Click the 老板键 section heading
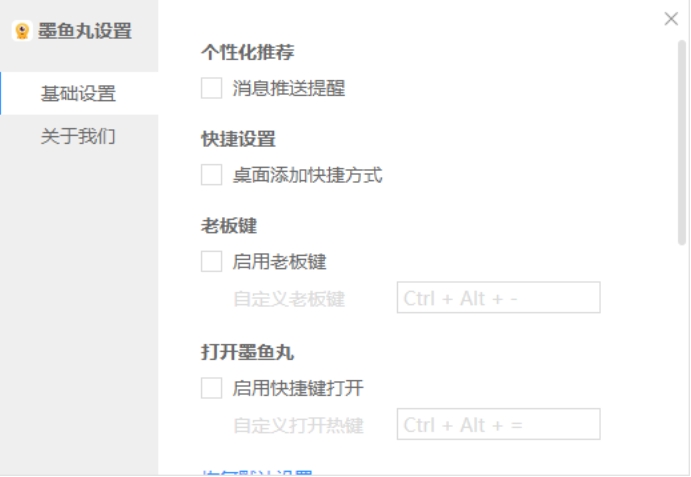The image size is (691, 477). (229, 226)
